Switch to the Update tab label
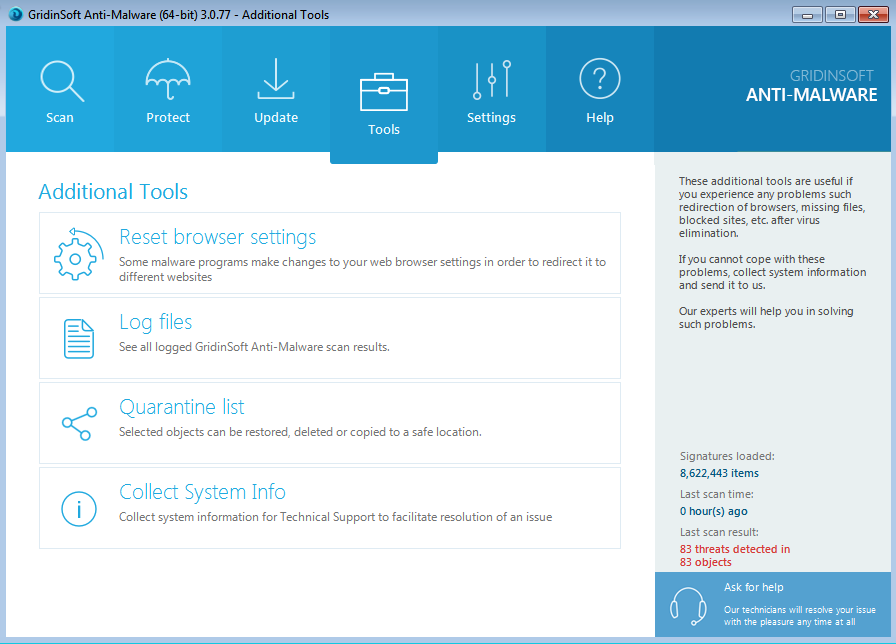Screen dimensions: 896x644 pyautogui.click(x=276, y=118)
